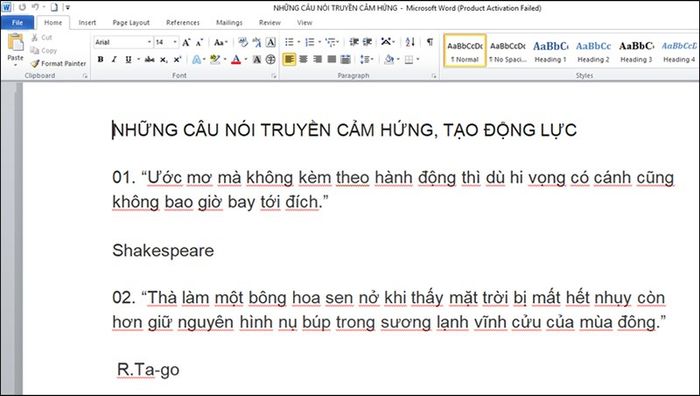Apply the No Spacing style
Screen dimensions: 700x396
508,51
